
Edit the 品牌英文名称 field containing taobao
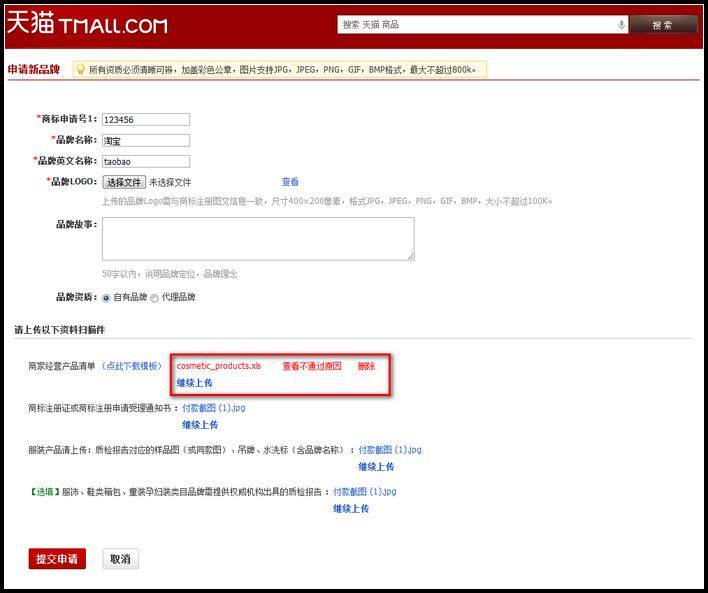coord(146,161)
